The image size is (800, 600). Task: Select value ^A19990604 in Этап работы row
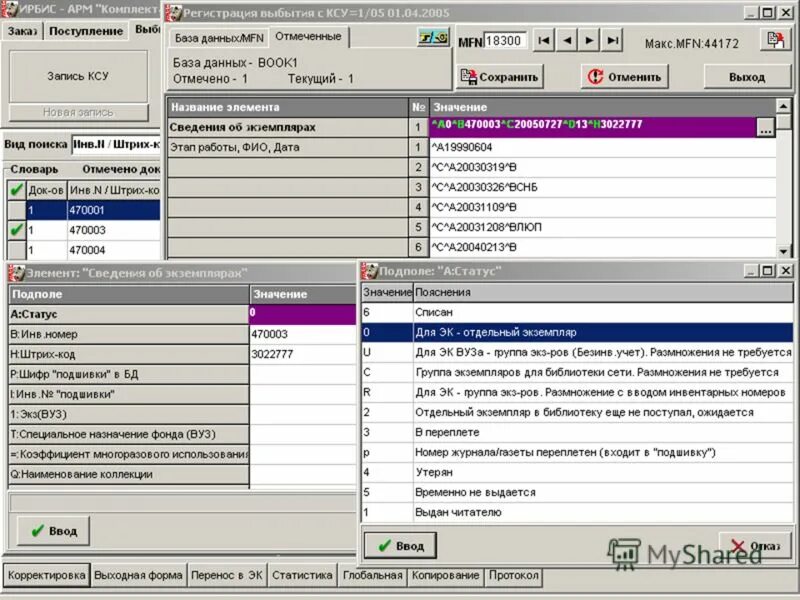[x=602, y=147]
